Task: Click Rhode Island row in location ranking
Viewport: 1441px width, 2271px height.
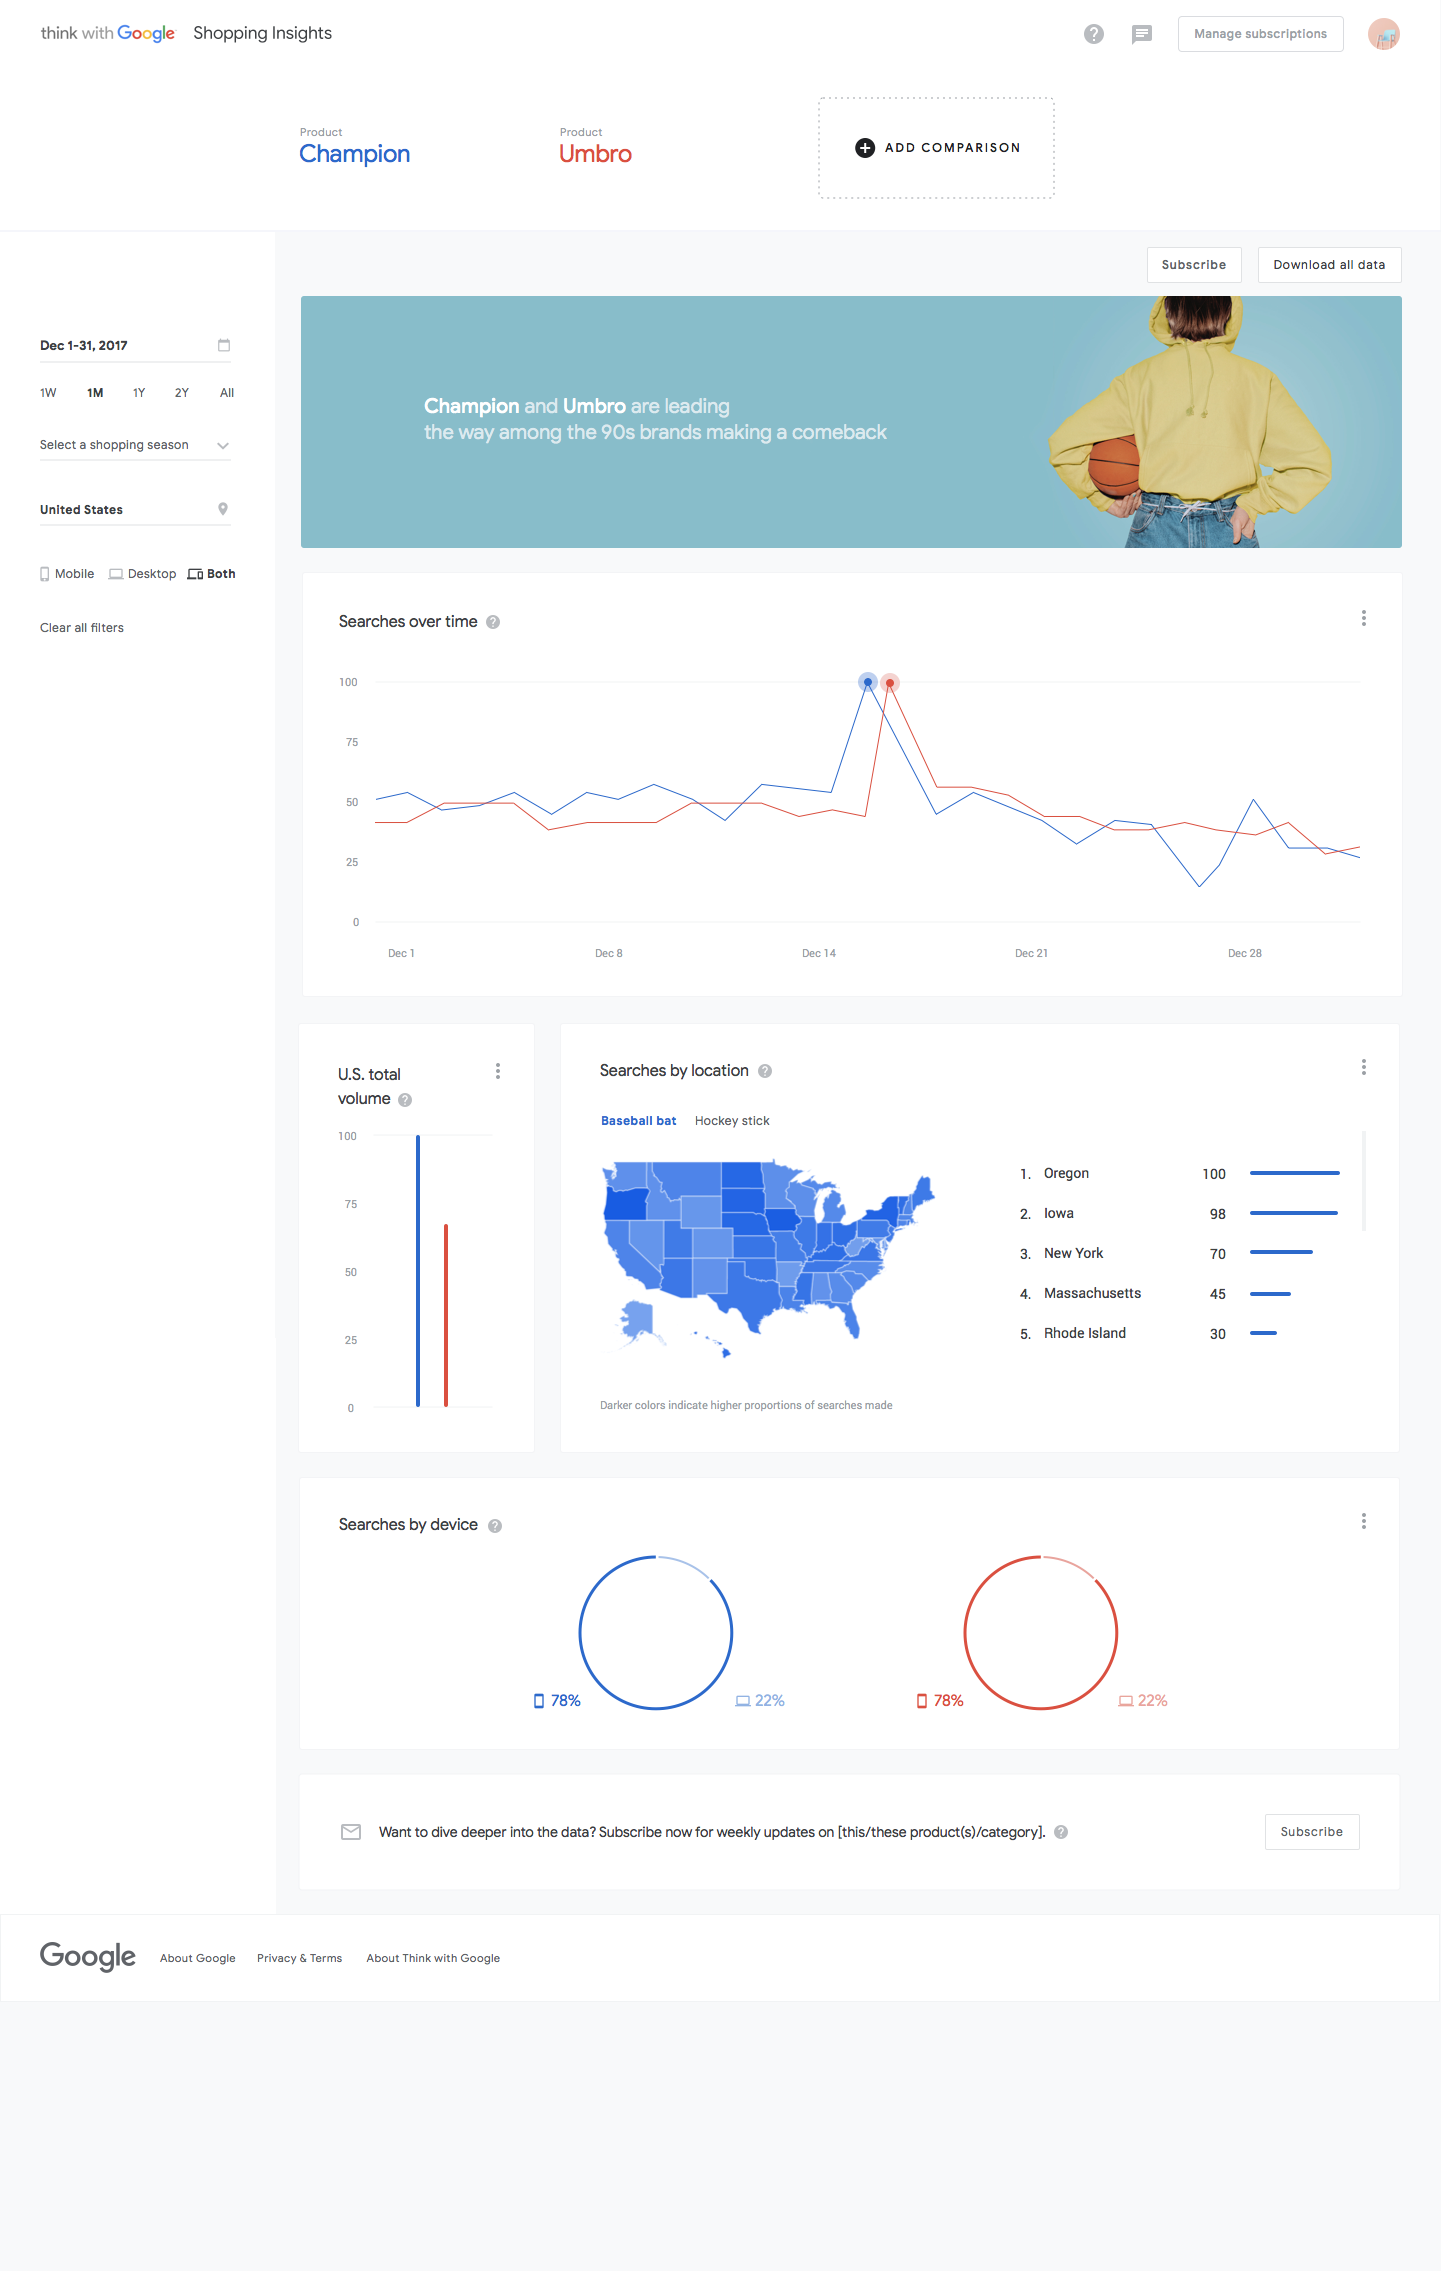Action: tap(1179, 1334)
